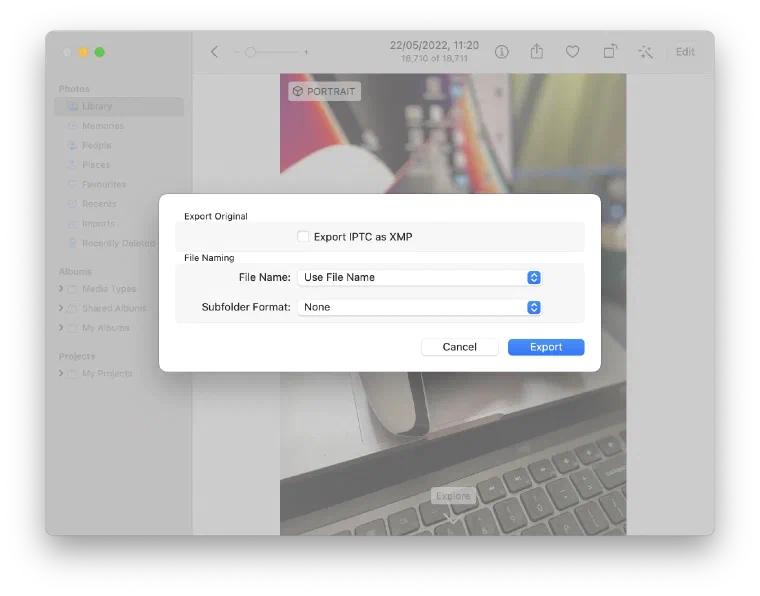
Task: Open the File Name dropdown
Action: [x=419, y=278]
